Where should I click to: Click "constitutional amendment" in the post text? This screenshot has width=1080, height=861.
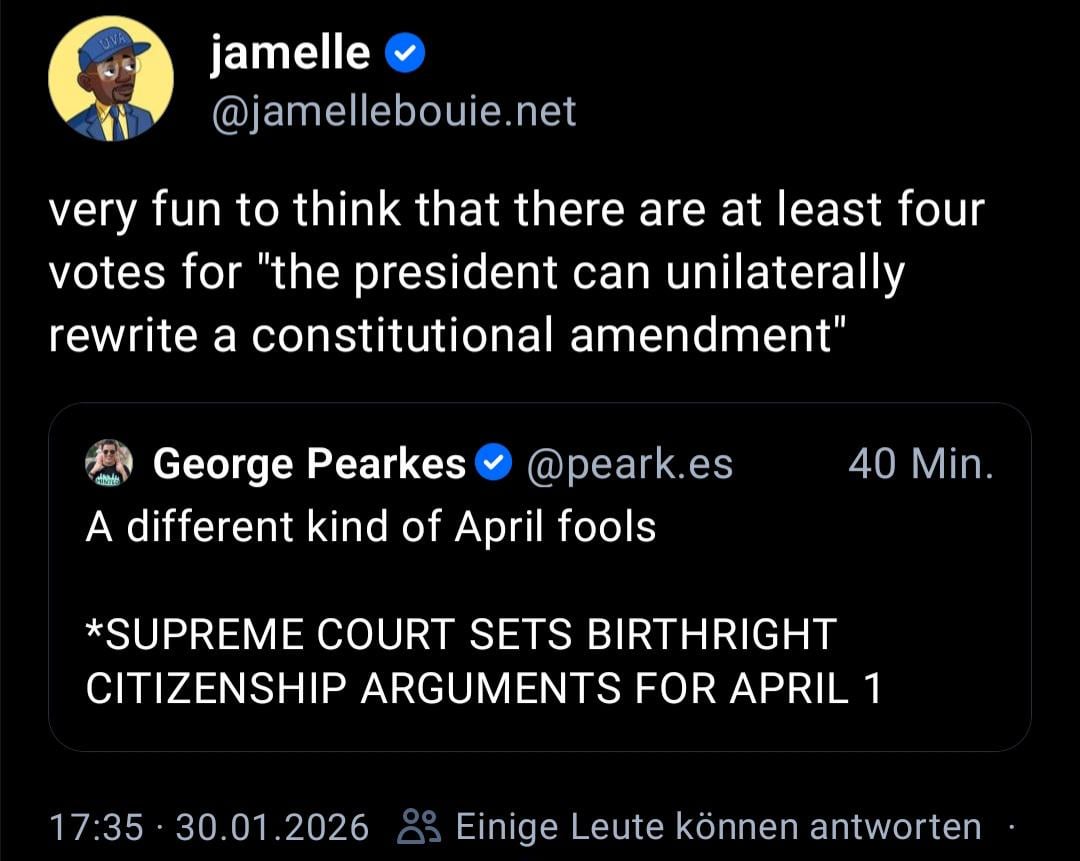point(542,337)
